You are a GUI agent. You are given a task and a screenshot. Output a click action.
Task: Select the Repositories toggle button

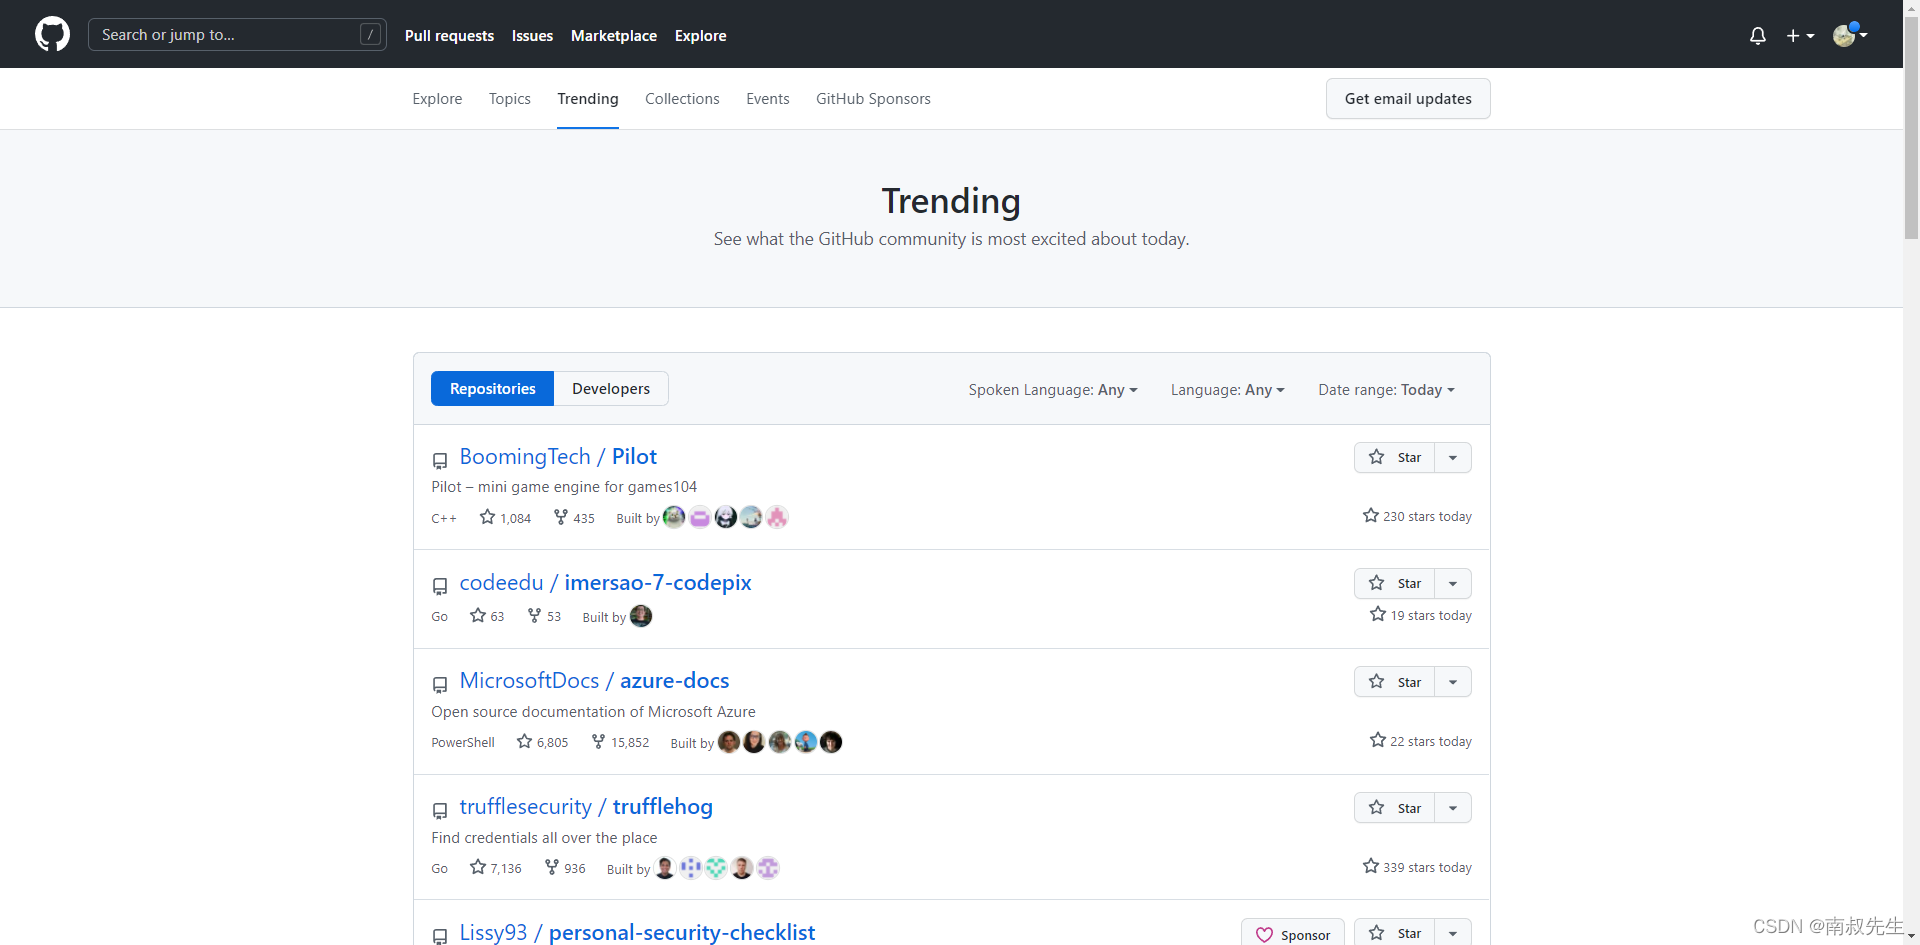pyautogui.click(x=492, y=389)
